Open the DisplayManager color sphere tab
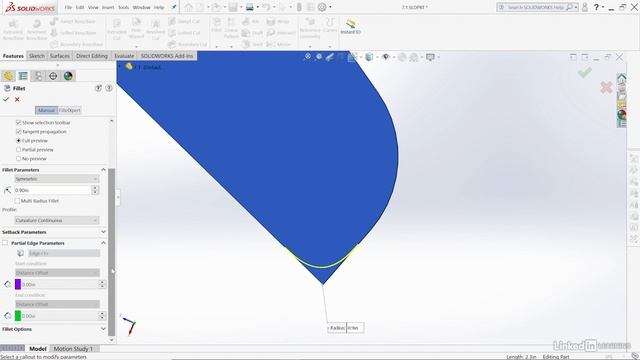This screenshot has width=640, height=360. pyautogui.click(x=68, y=76)
